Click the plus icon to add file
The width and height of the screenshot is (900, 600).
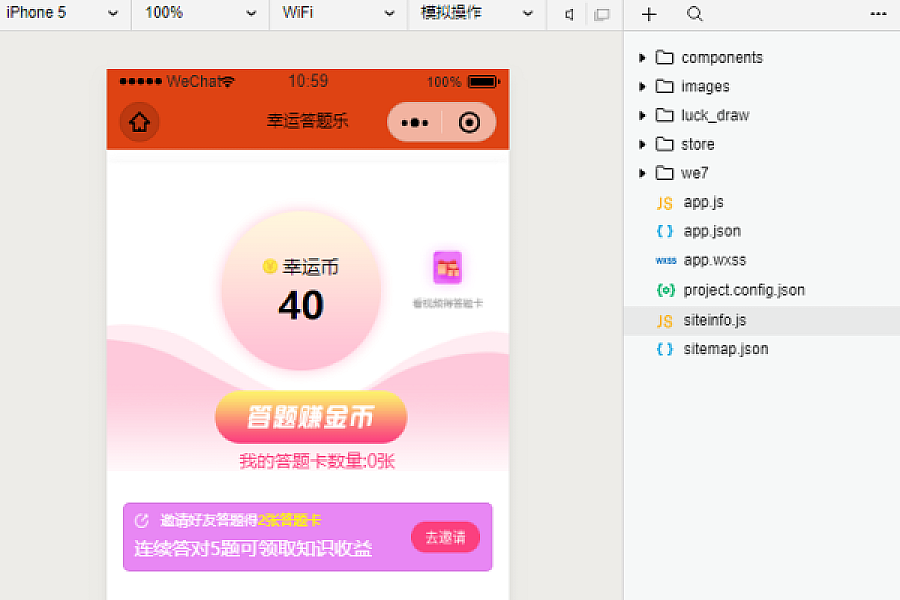649,14
